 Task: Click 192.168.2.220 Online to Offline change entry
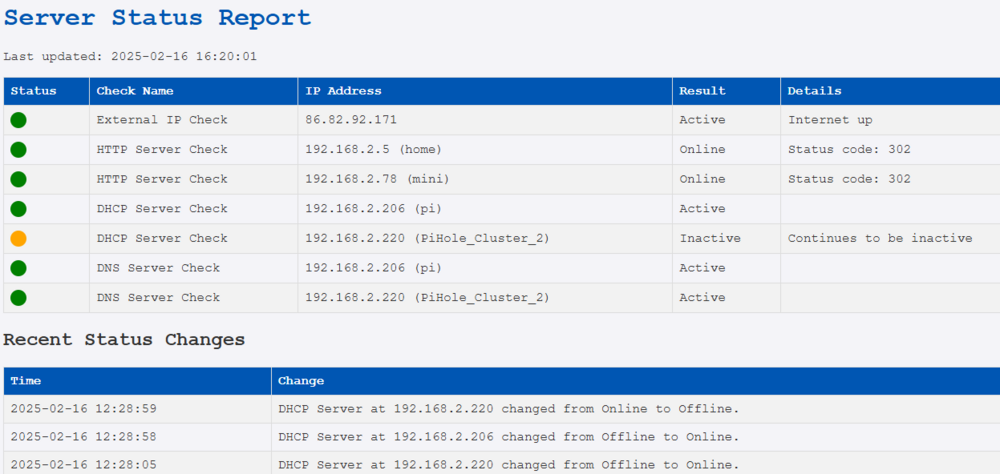pyautogui.click(x=509, y=409)
